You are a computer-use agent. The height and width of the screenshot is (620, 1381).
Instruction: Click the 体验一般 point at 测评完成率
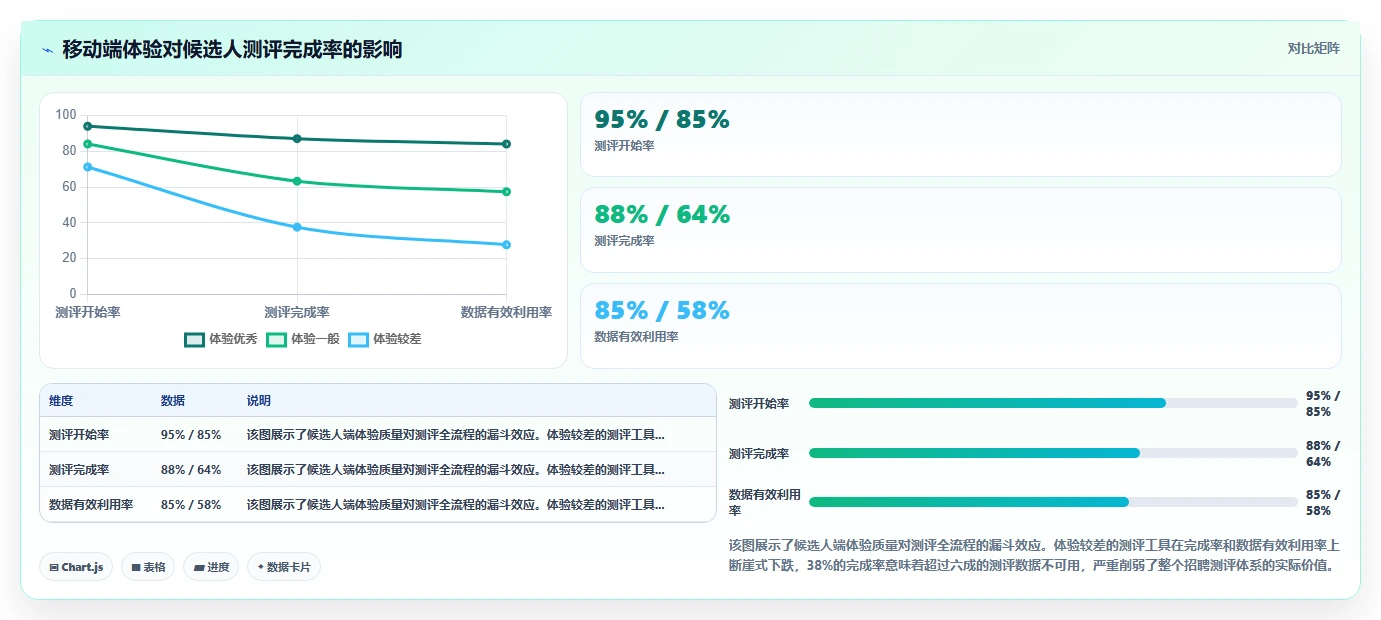pos(297,181)
